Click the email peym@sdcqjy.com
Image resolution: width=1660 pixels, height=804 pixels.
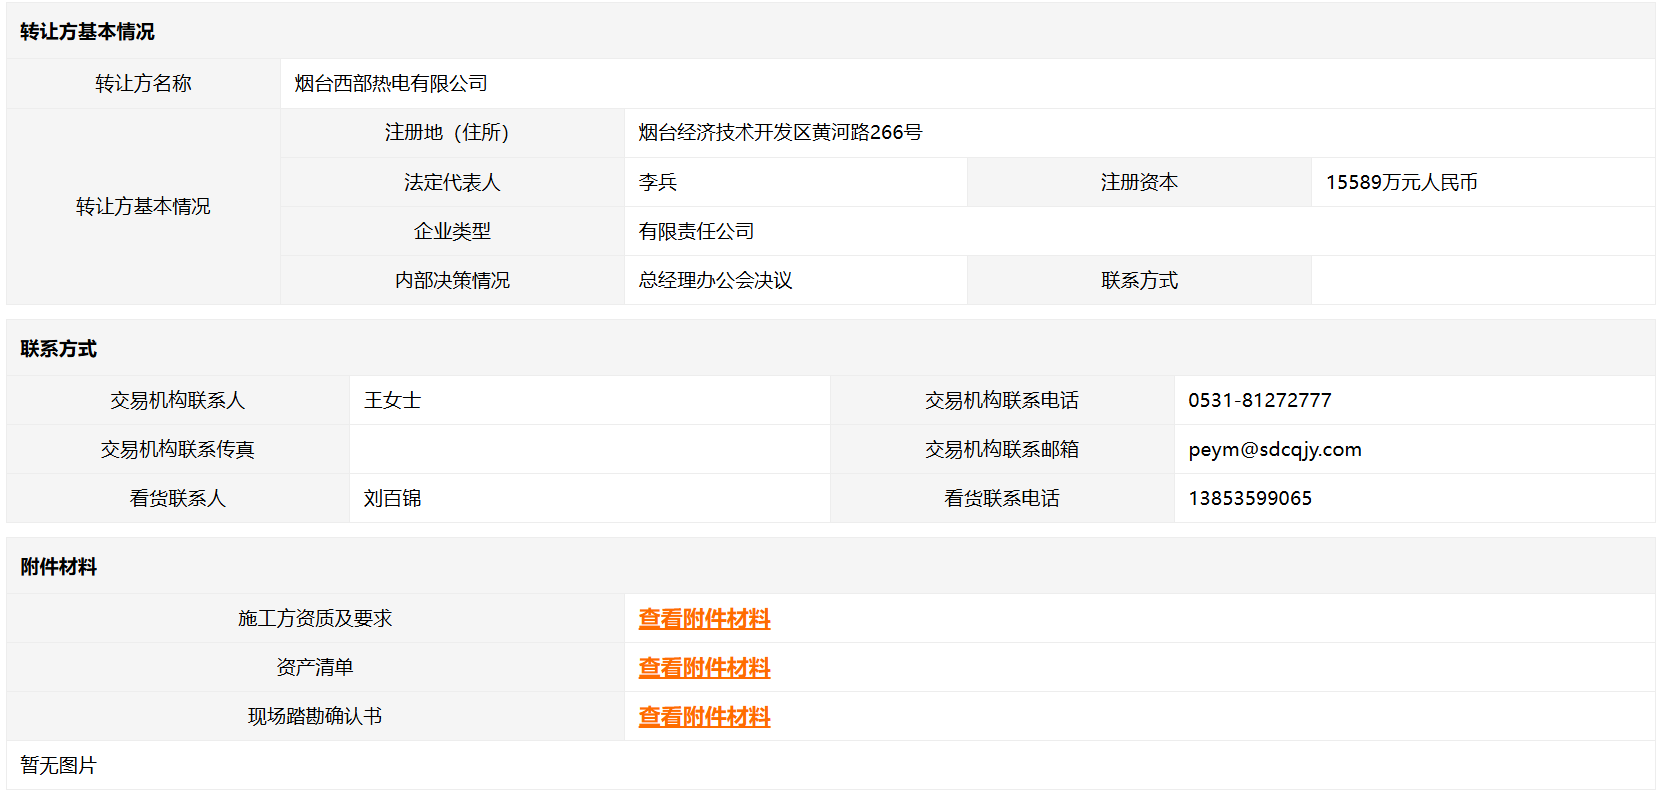(x=1274, y=450)
